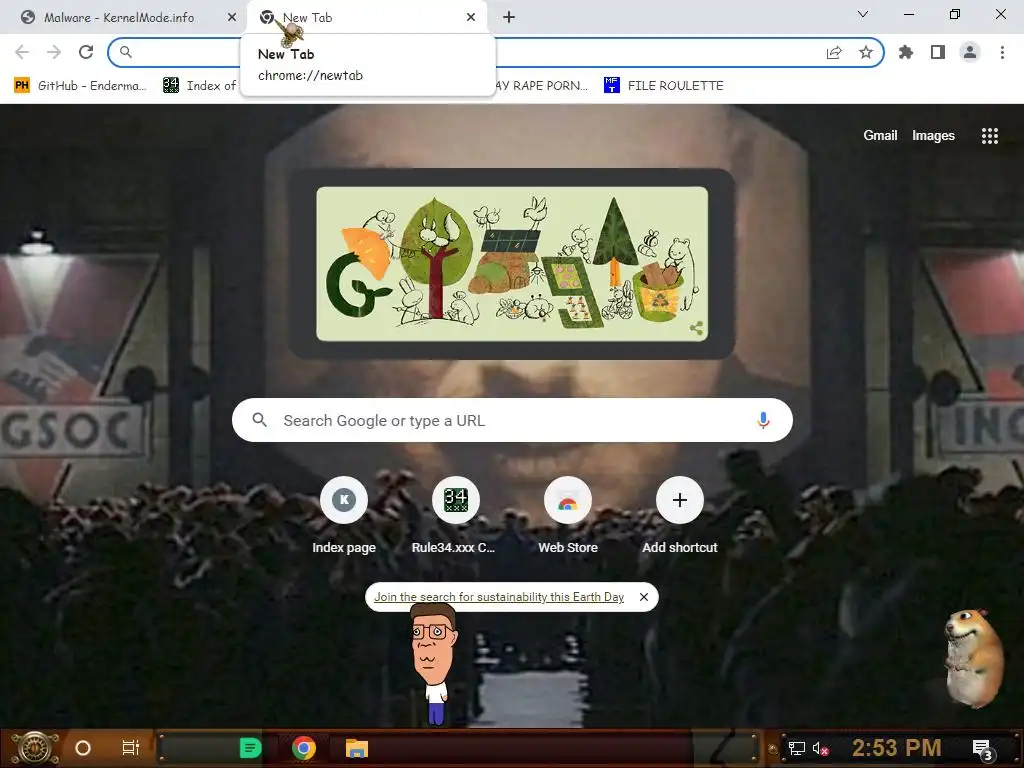Screen dimensions: 1024x768
Task: Open Task View on the taskbar
Action: coord(131,748)
